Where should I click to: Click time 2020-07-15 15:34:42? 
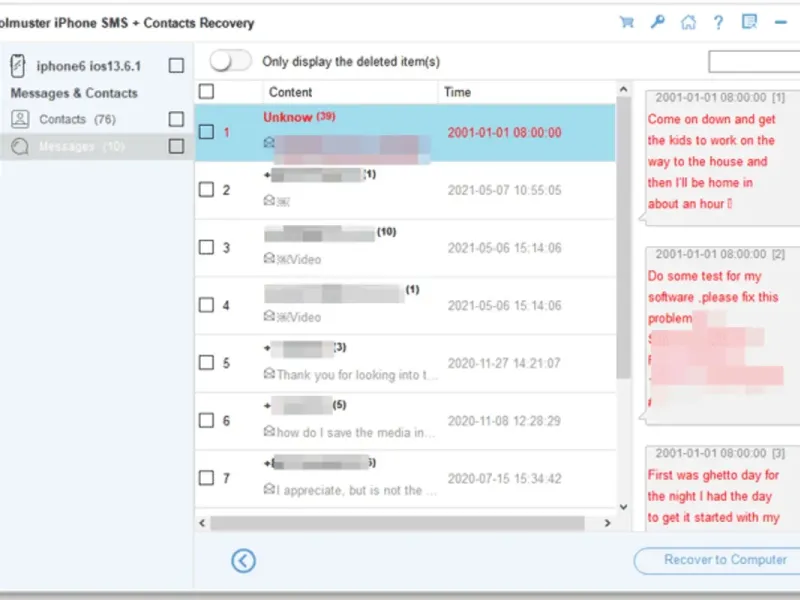click(x=505, y=479)
